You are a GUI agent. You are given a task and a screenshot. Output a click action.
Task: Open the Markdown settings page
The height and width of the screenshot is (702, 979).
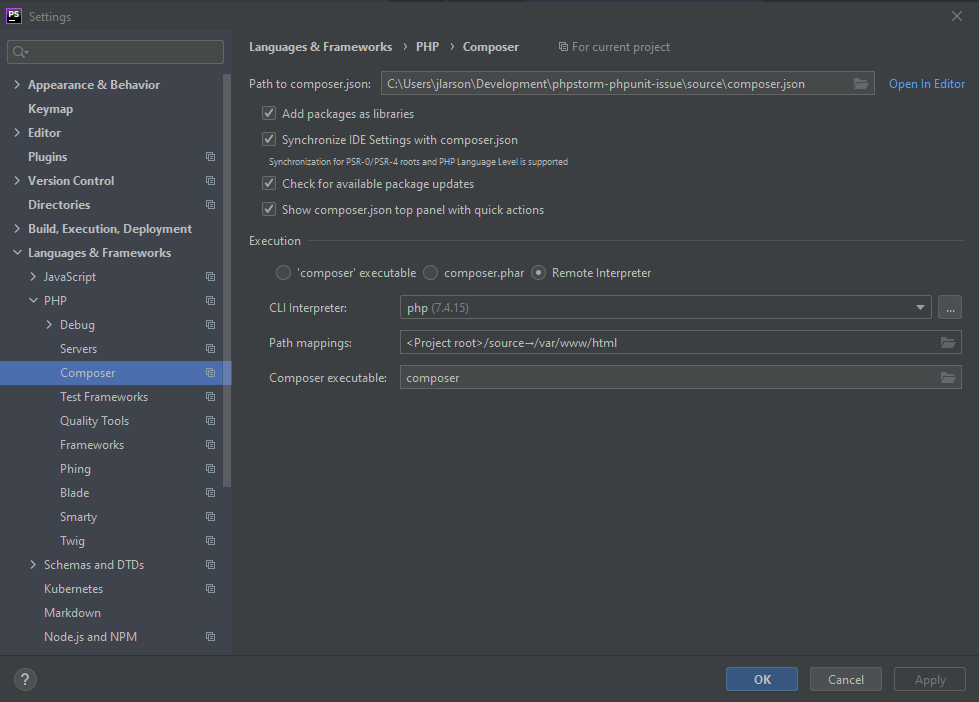[x=72, y=613]
